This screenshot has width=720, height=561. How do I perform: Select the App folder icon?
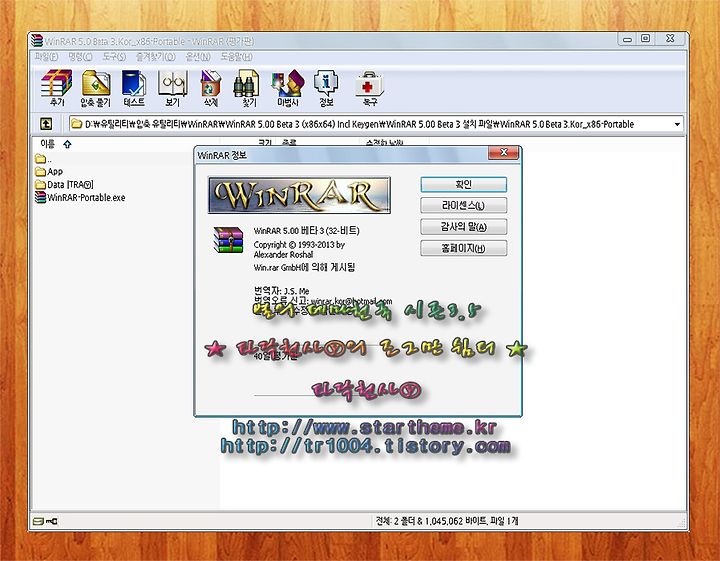tap(40, 172)
